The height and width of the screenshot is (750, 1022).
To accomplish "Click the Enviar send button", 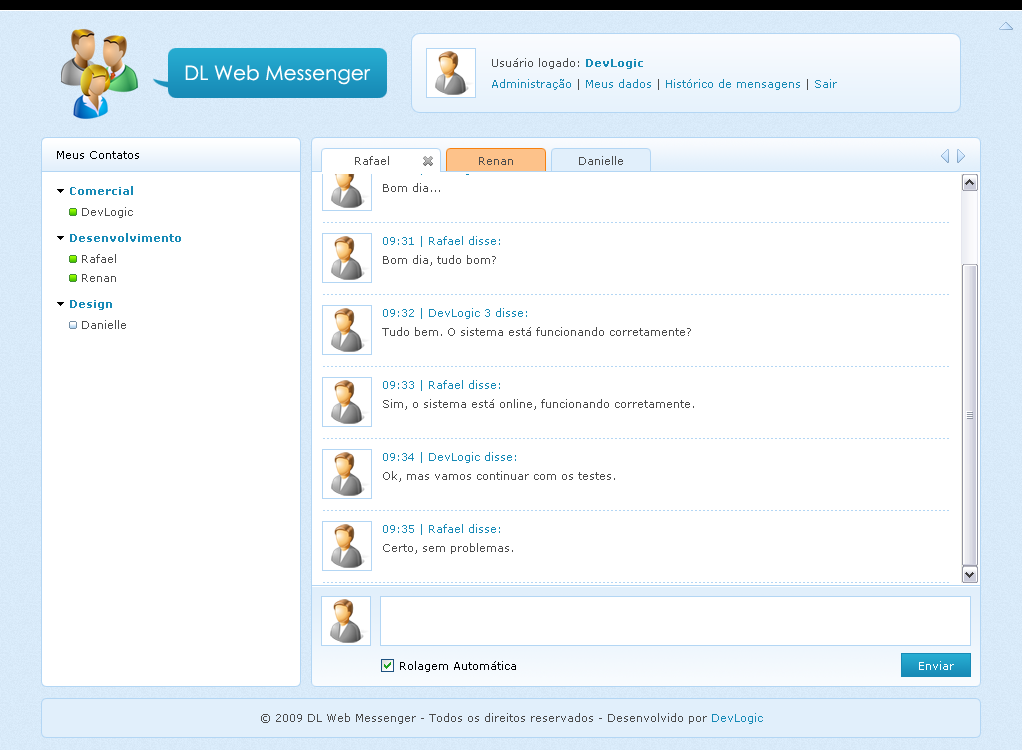I will [x=936, y=665].
